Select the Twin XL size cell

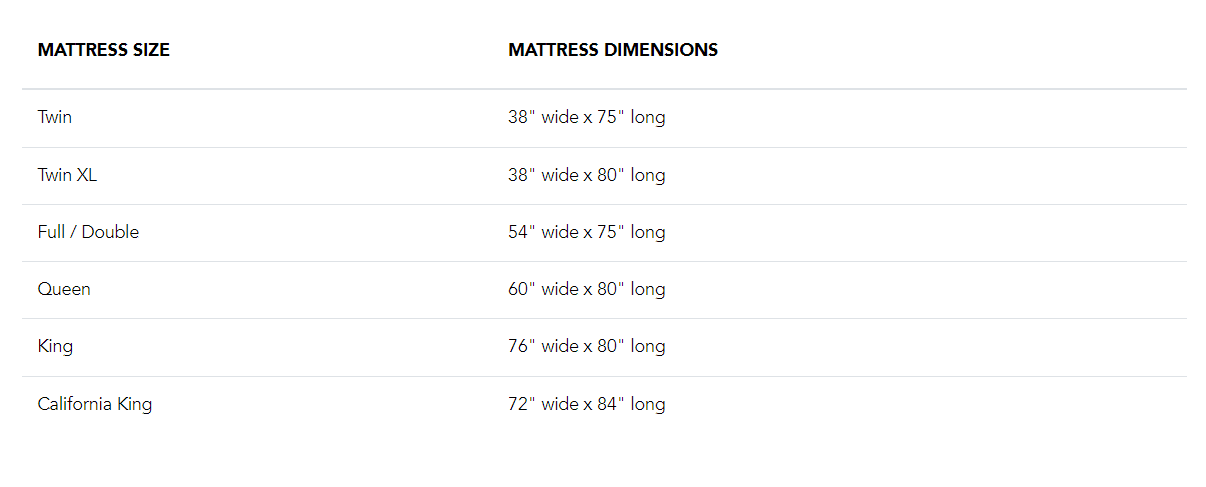point(67,175)
